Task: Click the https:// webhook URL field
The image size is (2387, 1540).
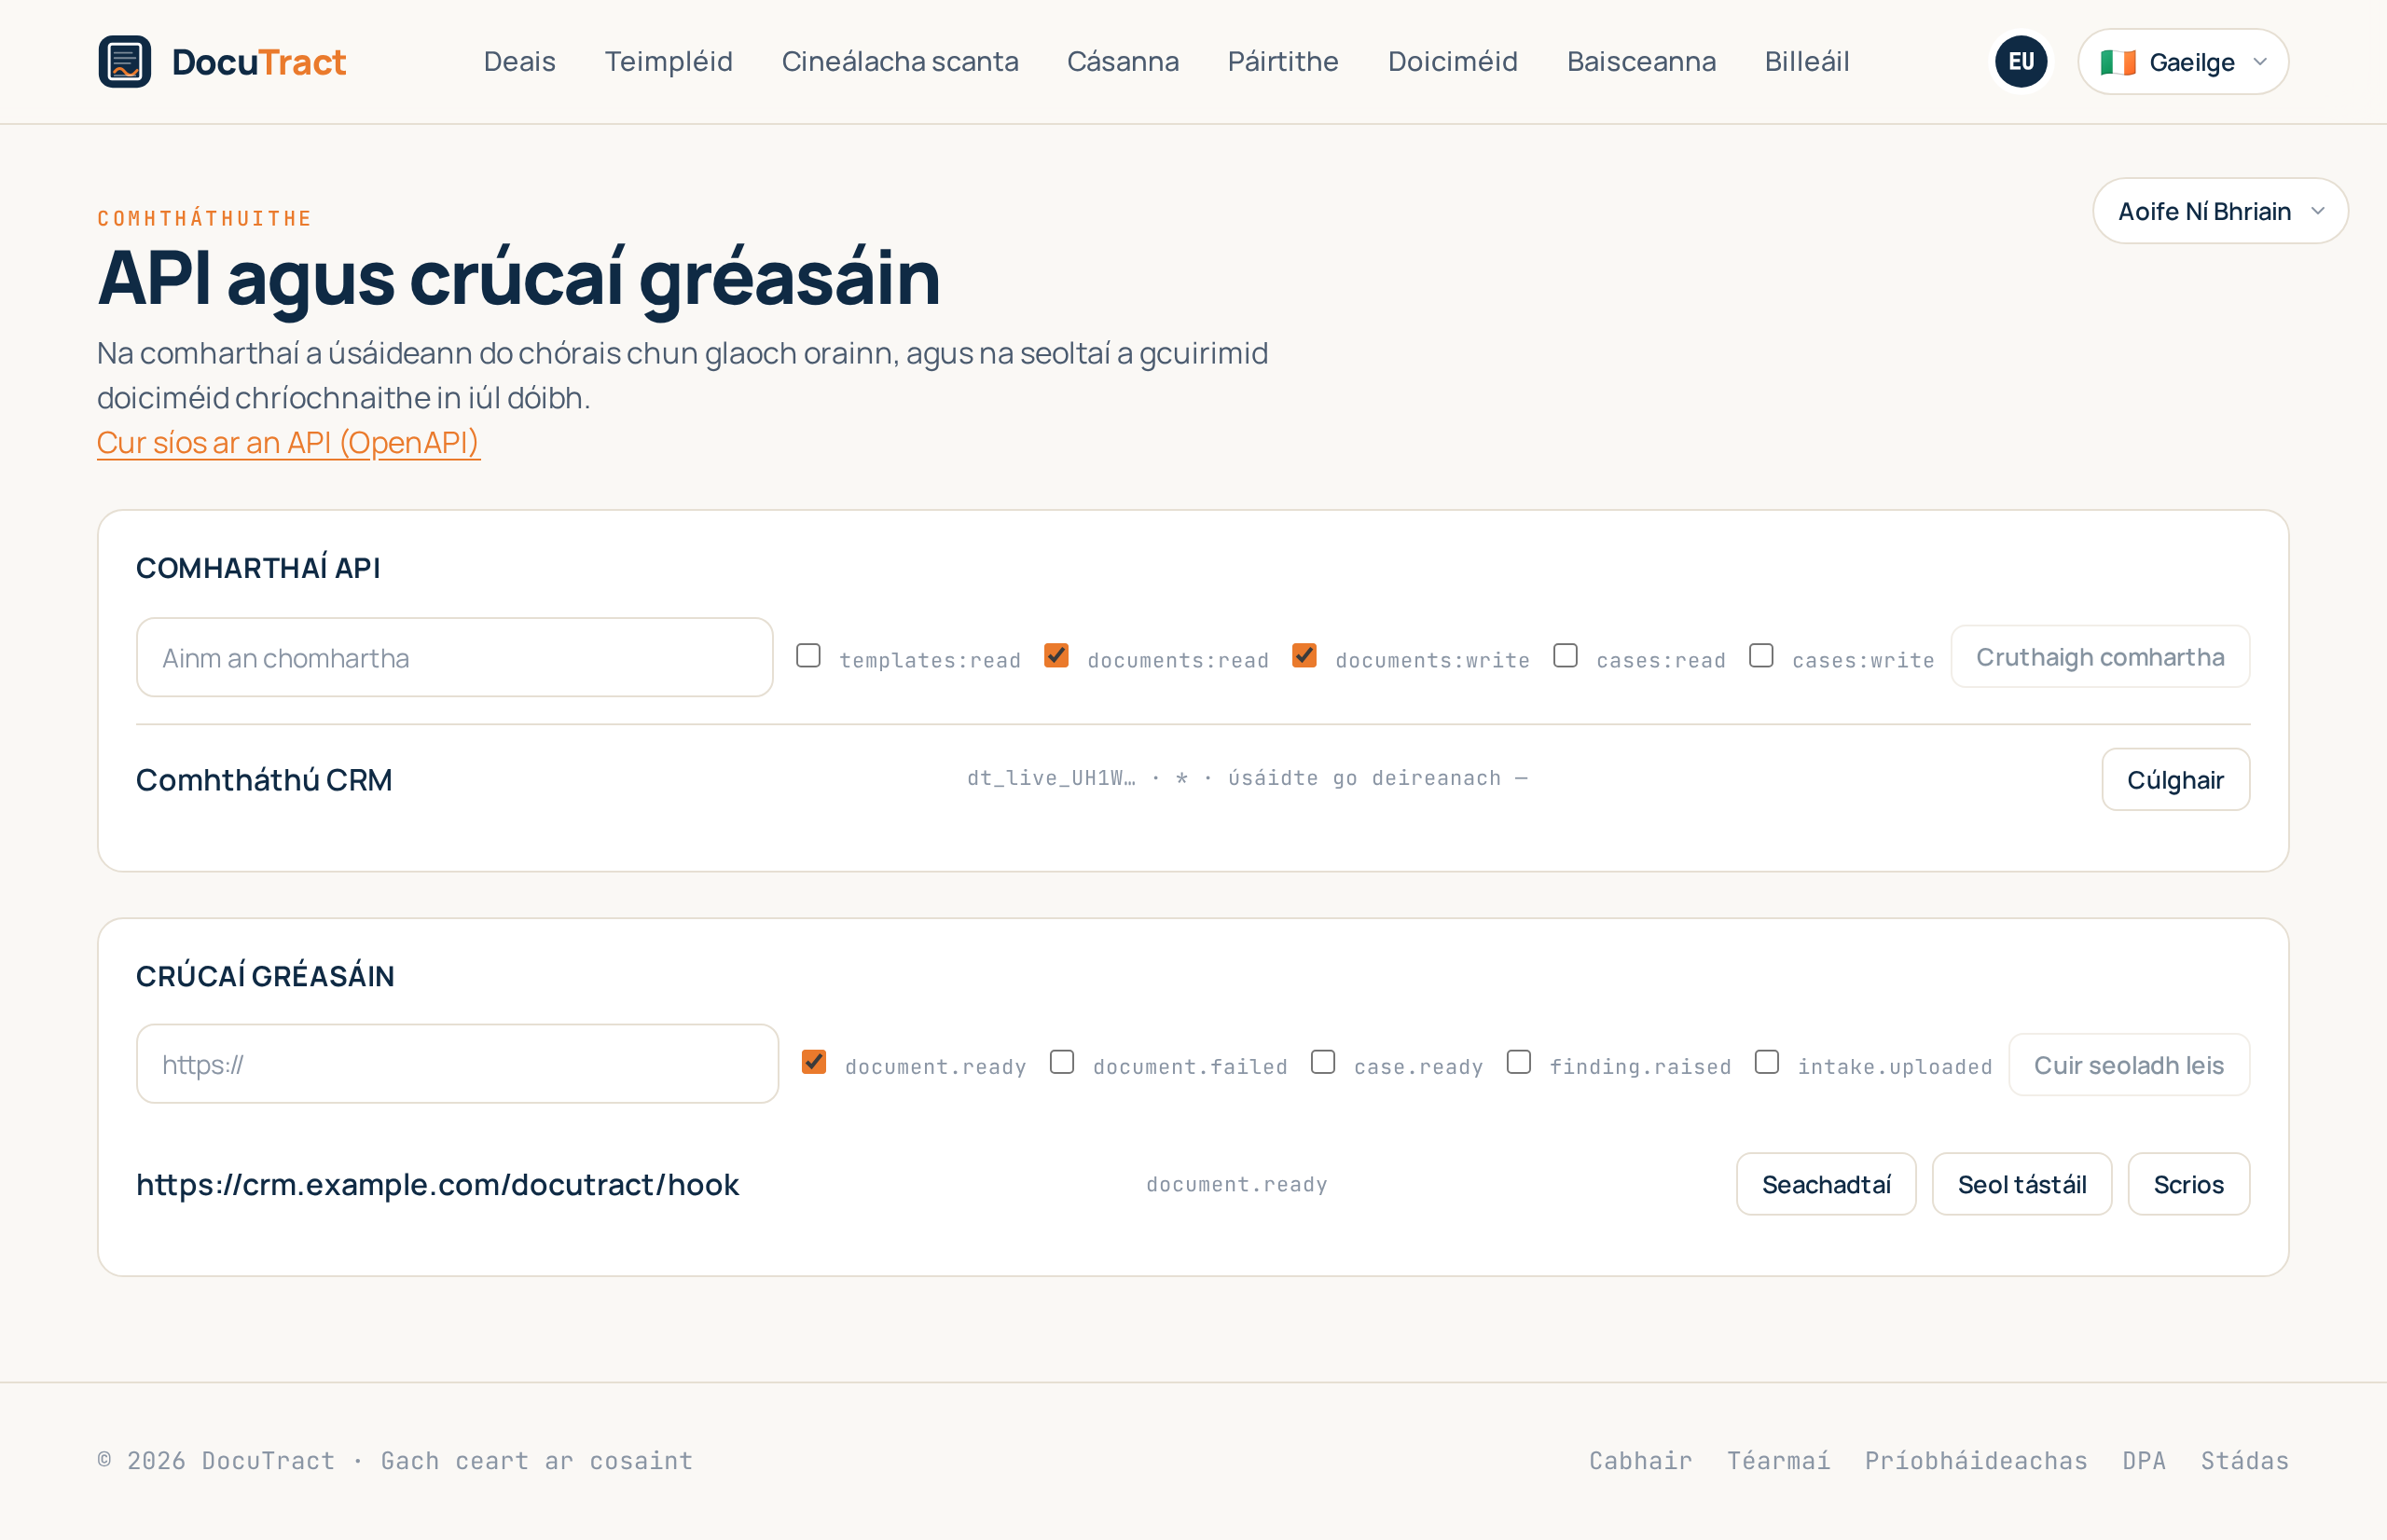Action: 457,1064
